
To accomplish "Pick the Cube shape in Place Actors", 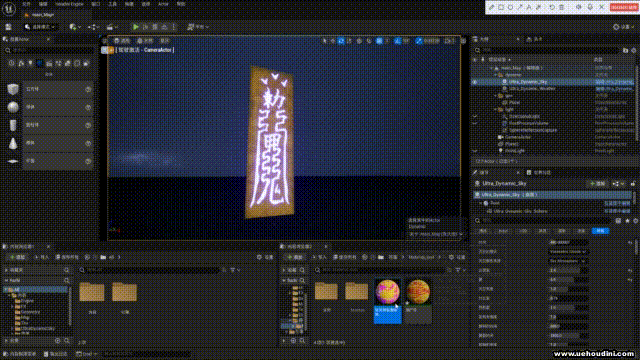I will tap(50, 89).
